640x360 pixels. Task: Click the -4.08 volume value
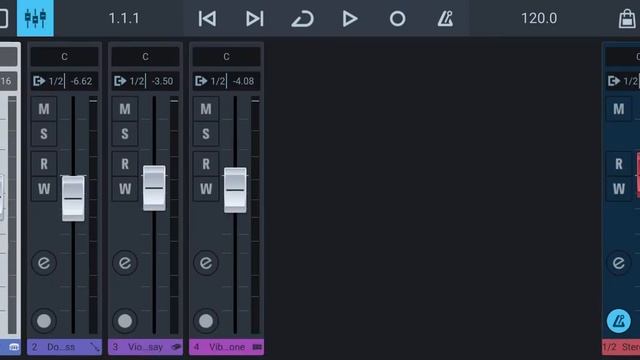coord(243,81)
